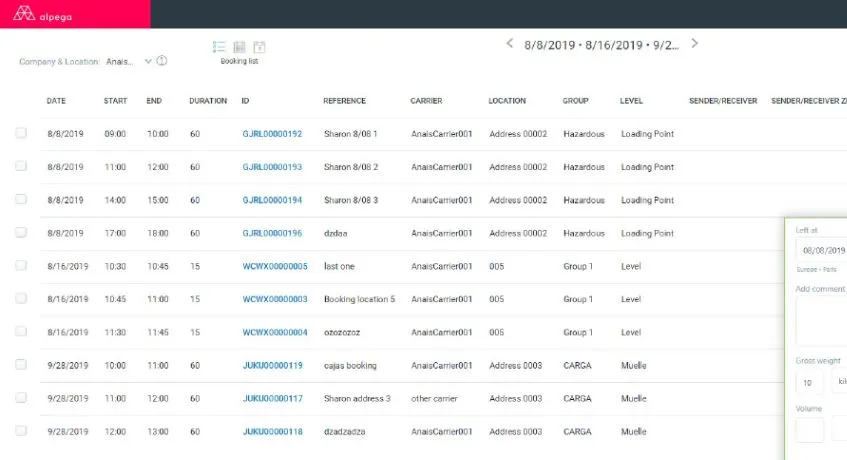Image resolution: width=847 pixels, height=460 pixels.
Task: Select checkbox for booking WCWX00000004
Action: click(x=21, y=331)
